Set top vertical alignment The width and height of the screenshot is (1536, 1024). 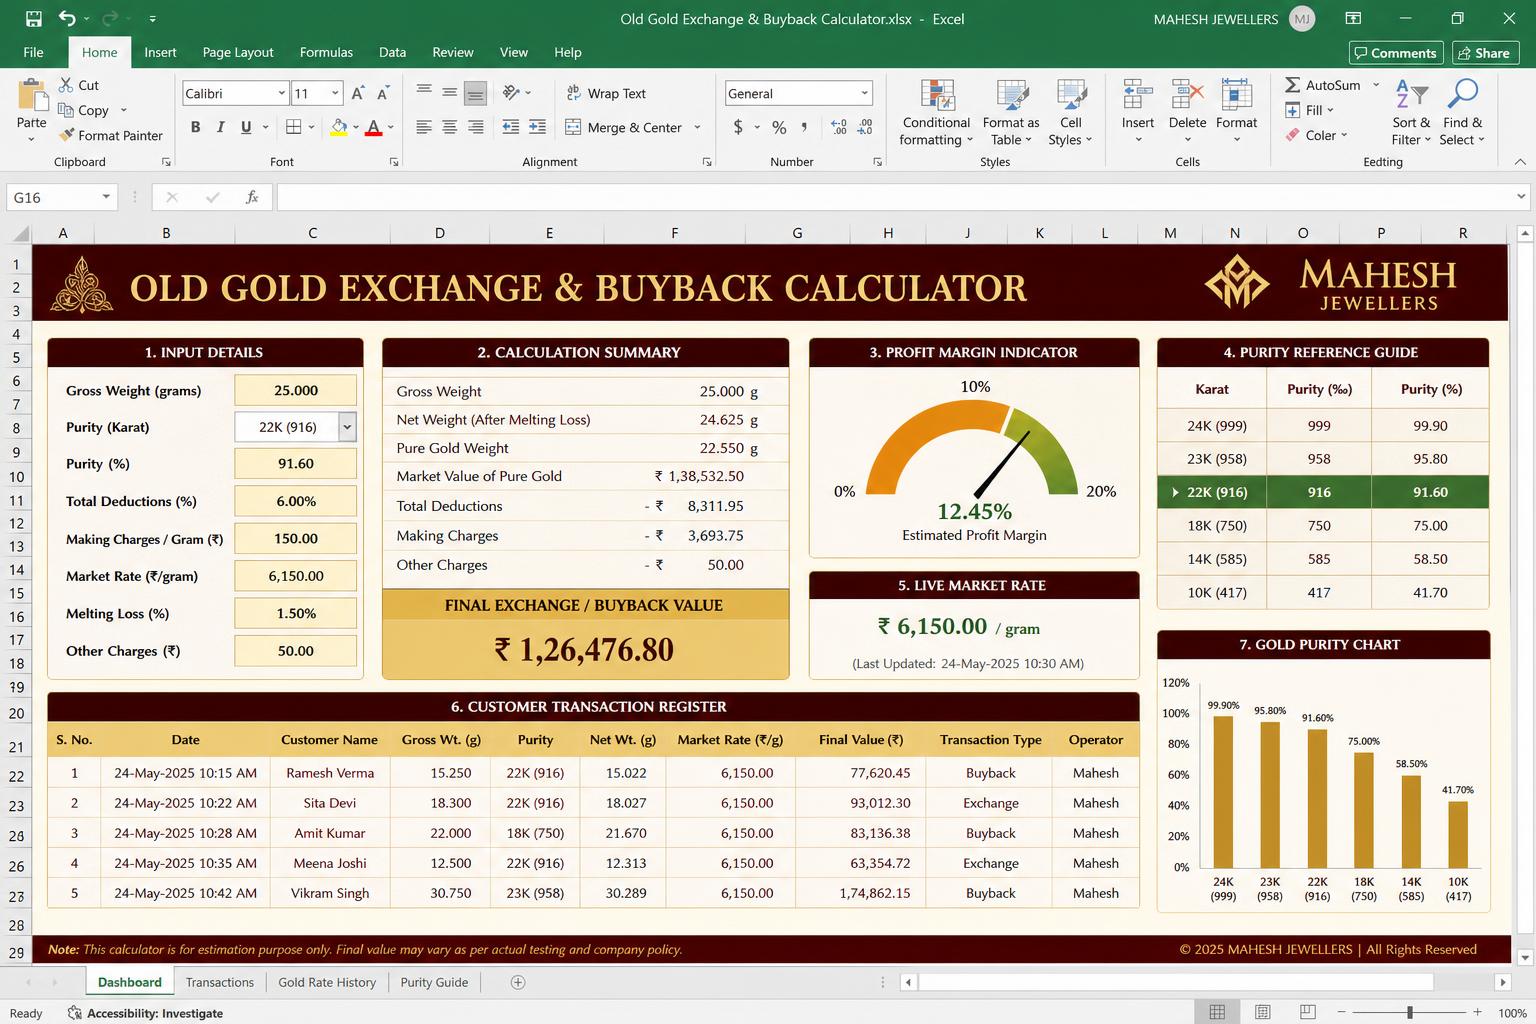pyautogui.click(x=424, y=92)
